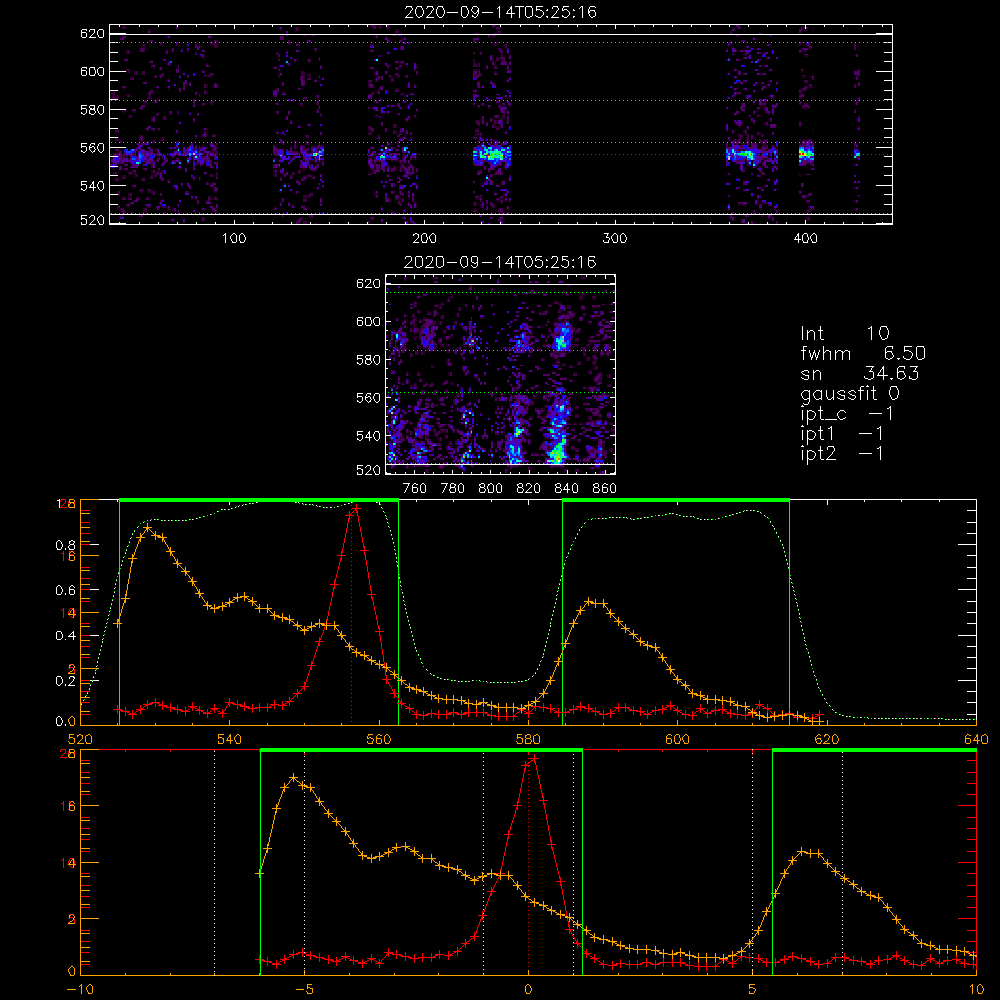Click the orange curve's highest peak in bottom plot

293,777
